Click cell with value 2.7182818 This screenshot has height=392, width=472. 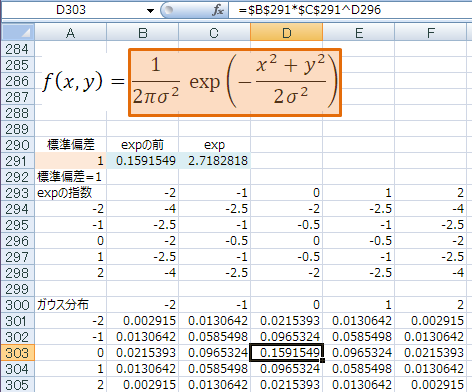point(214,161)
